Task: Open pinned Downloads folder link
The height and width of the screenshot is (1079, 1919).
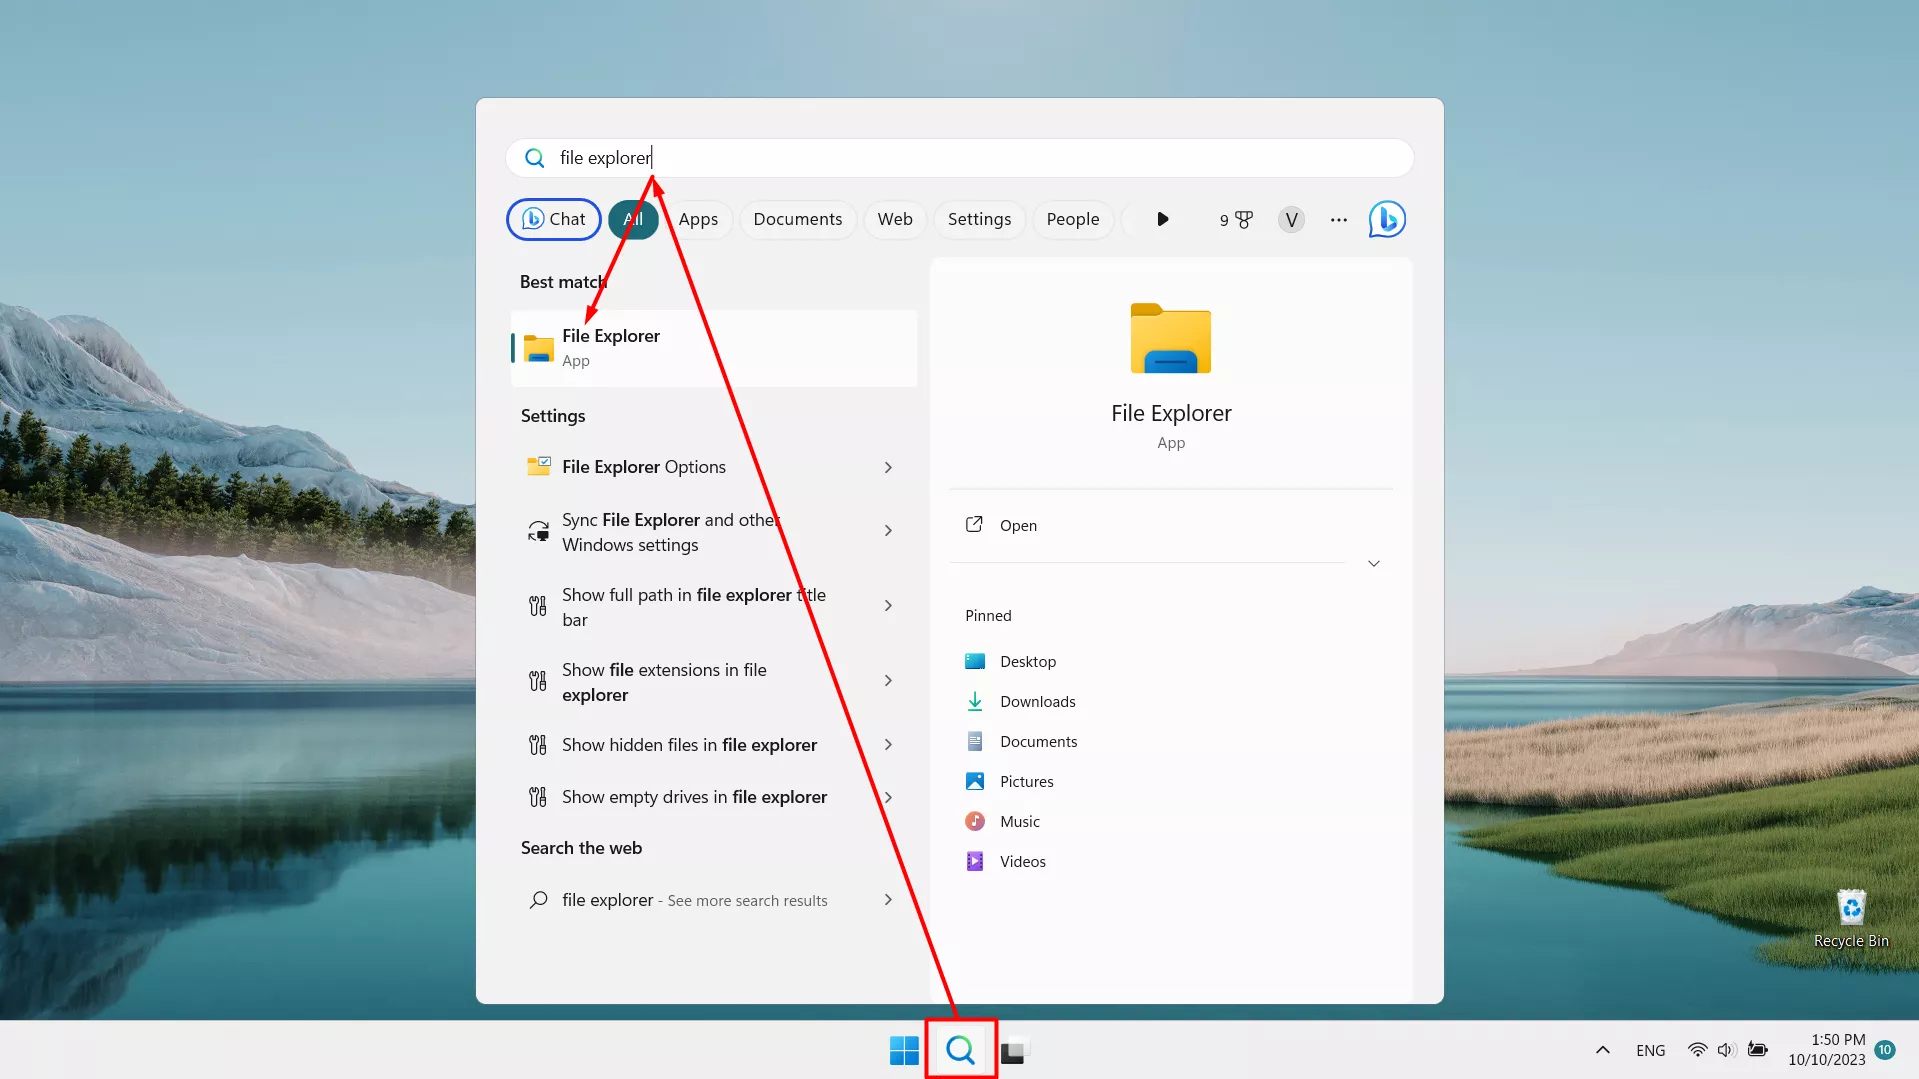Action: coord(1037,702)
